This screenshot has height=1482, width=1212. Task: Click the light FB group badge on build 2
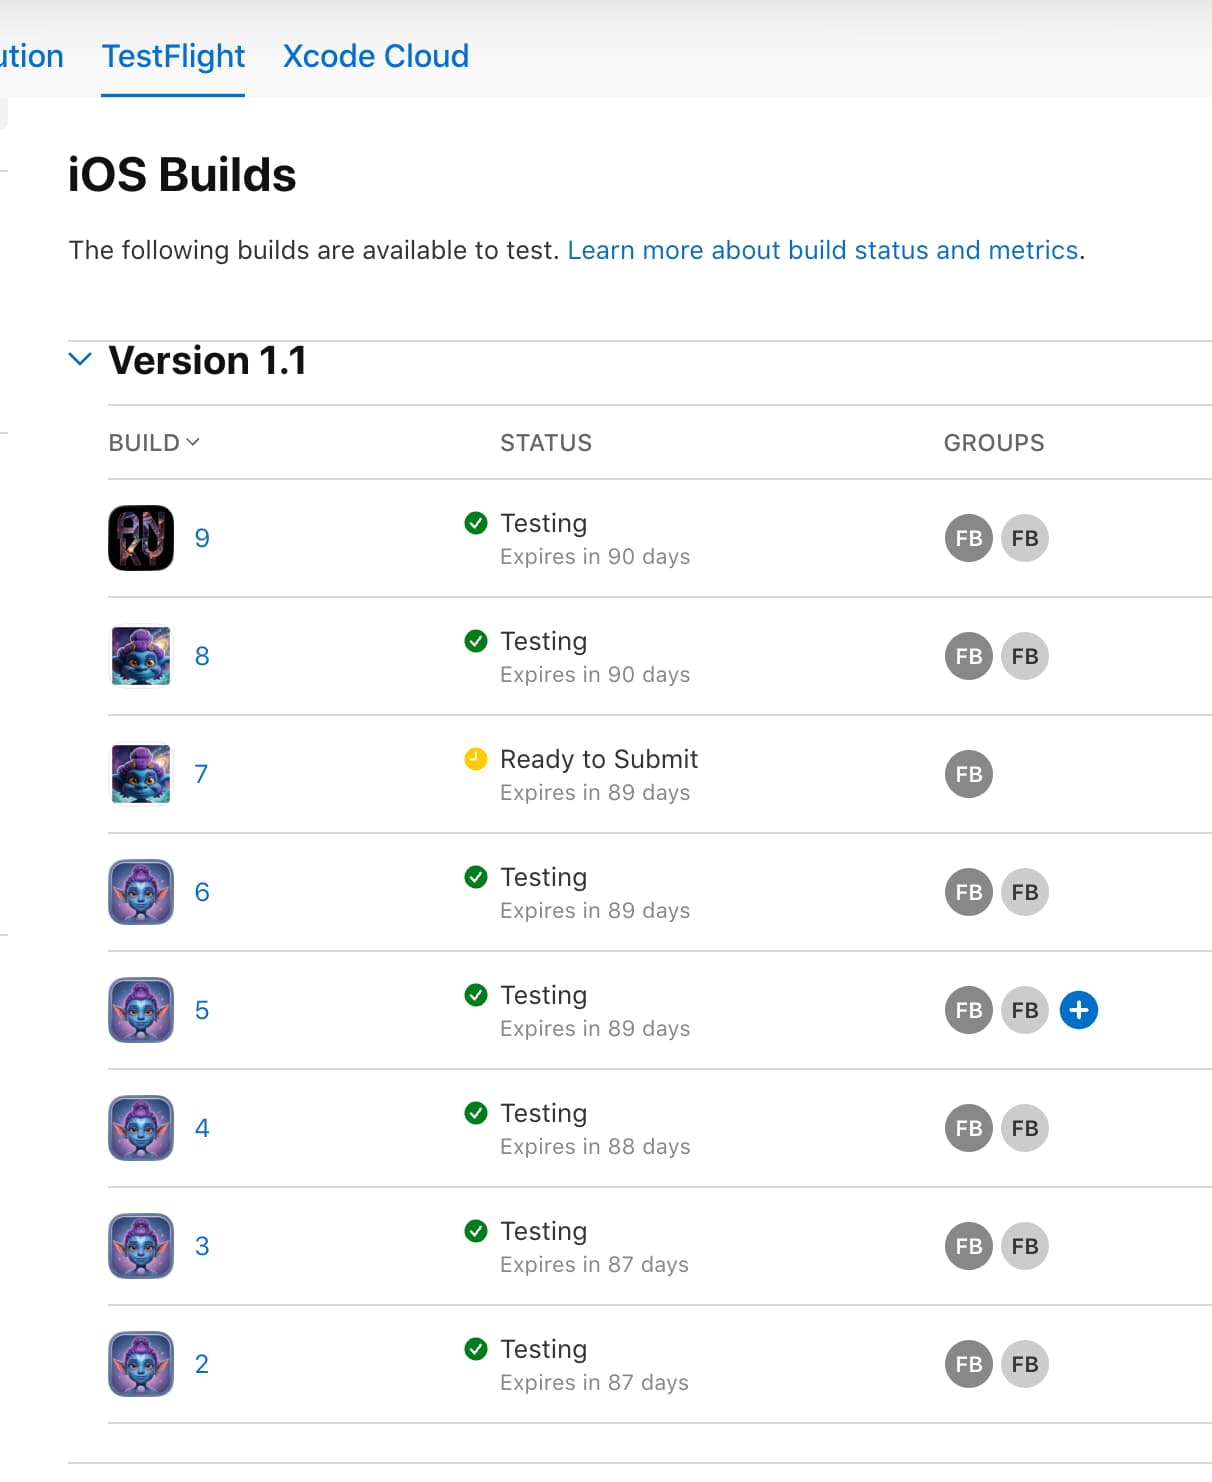[x=1024, y=1364]
